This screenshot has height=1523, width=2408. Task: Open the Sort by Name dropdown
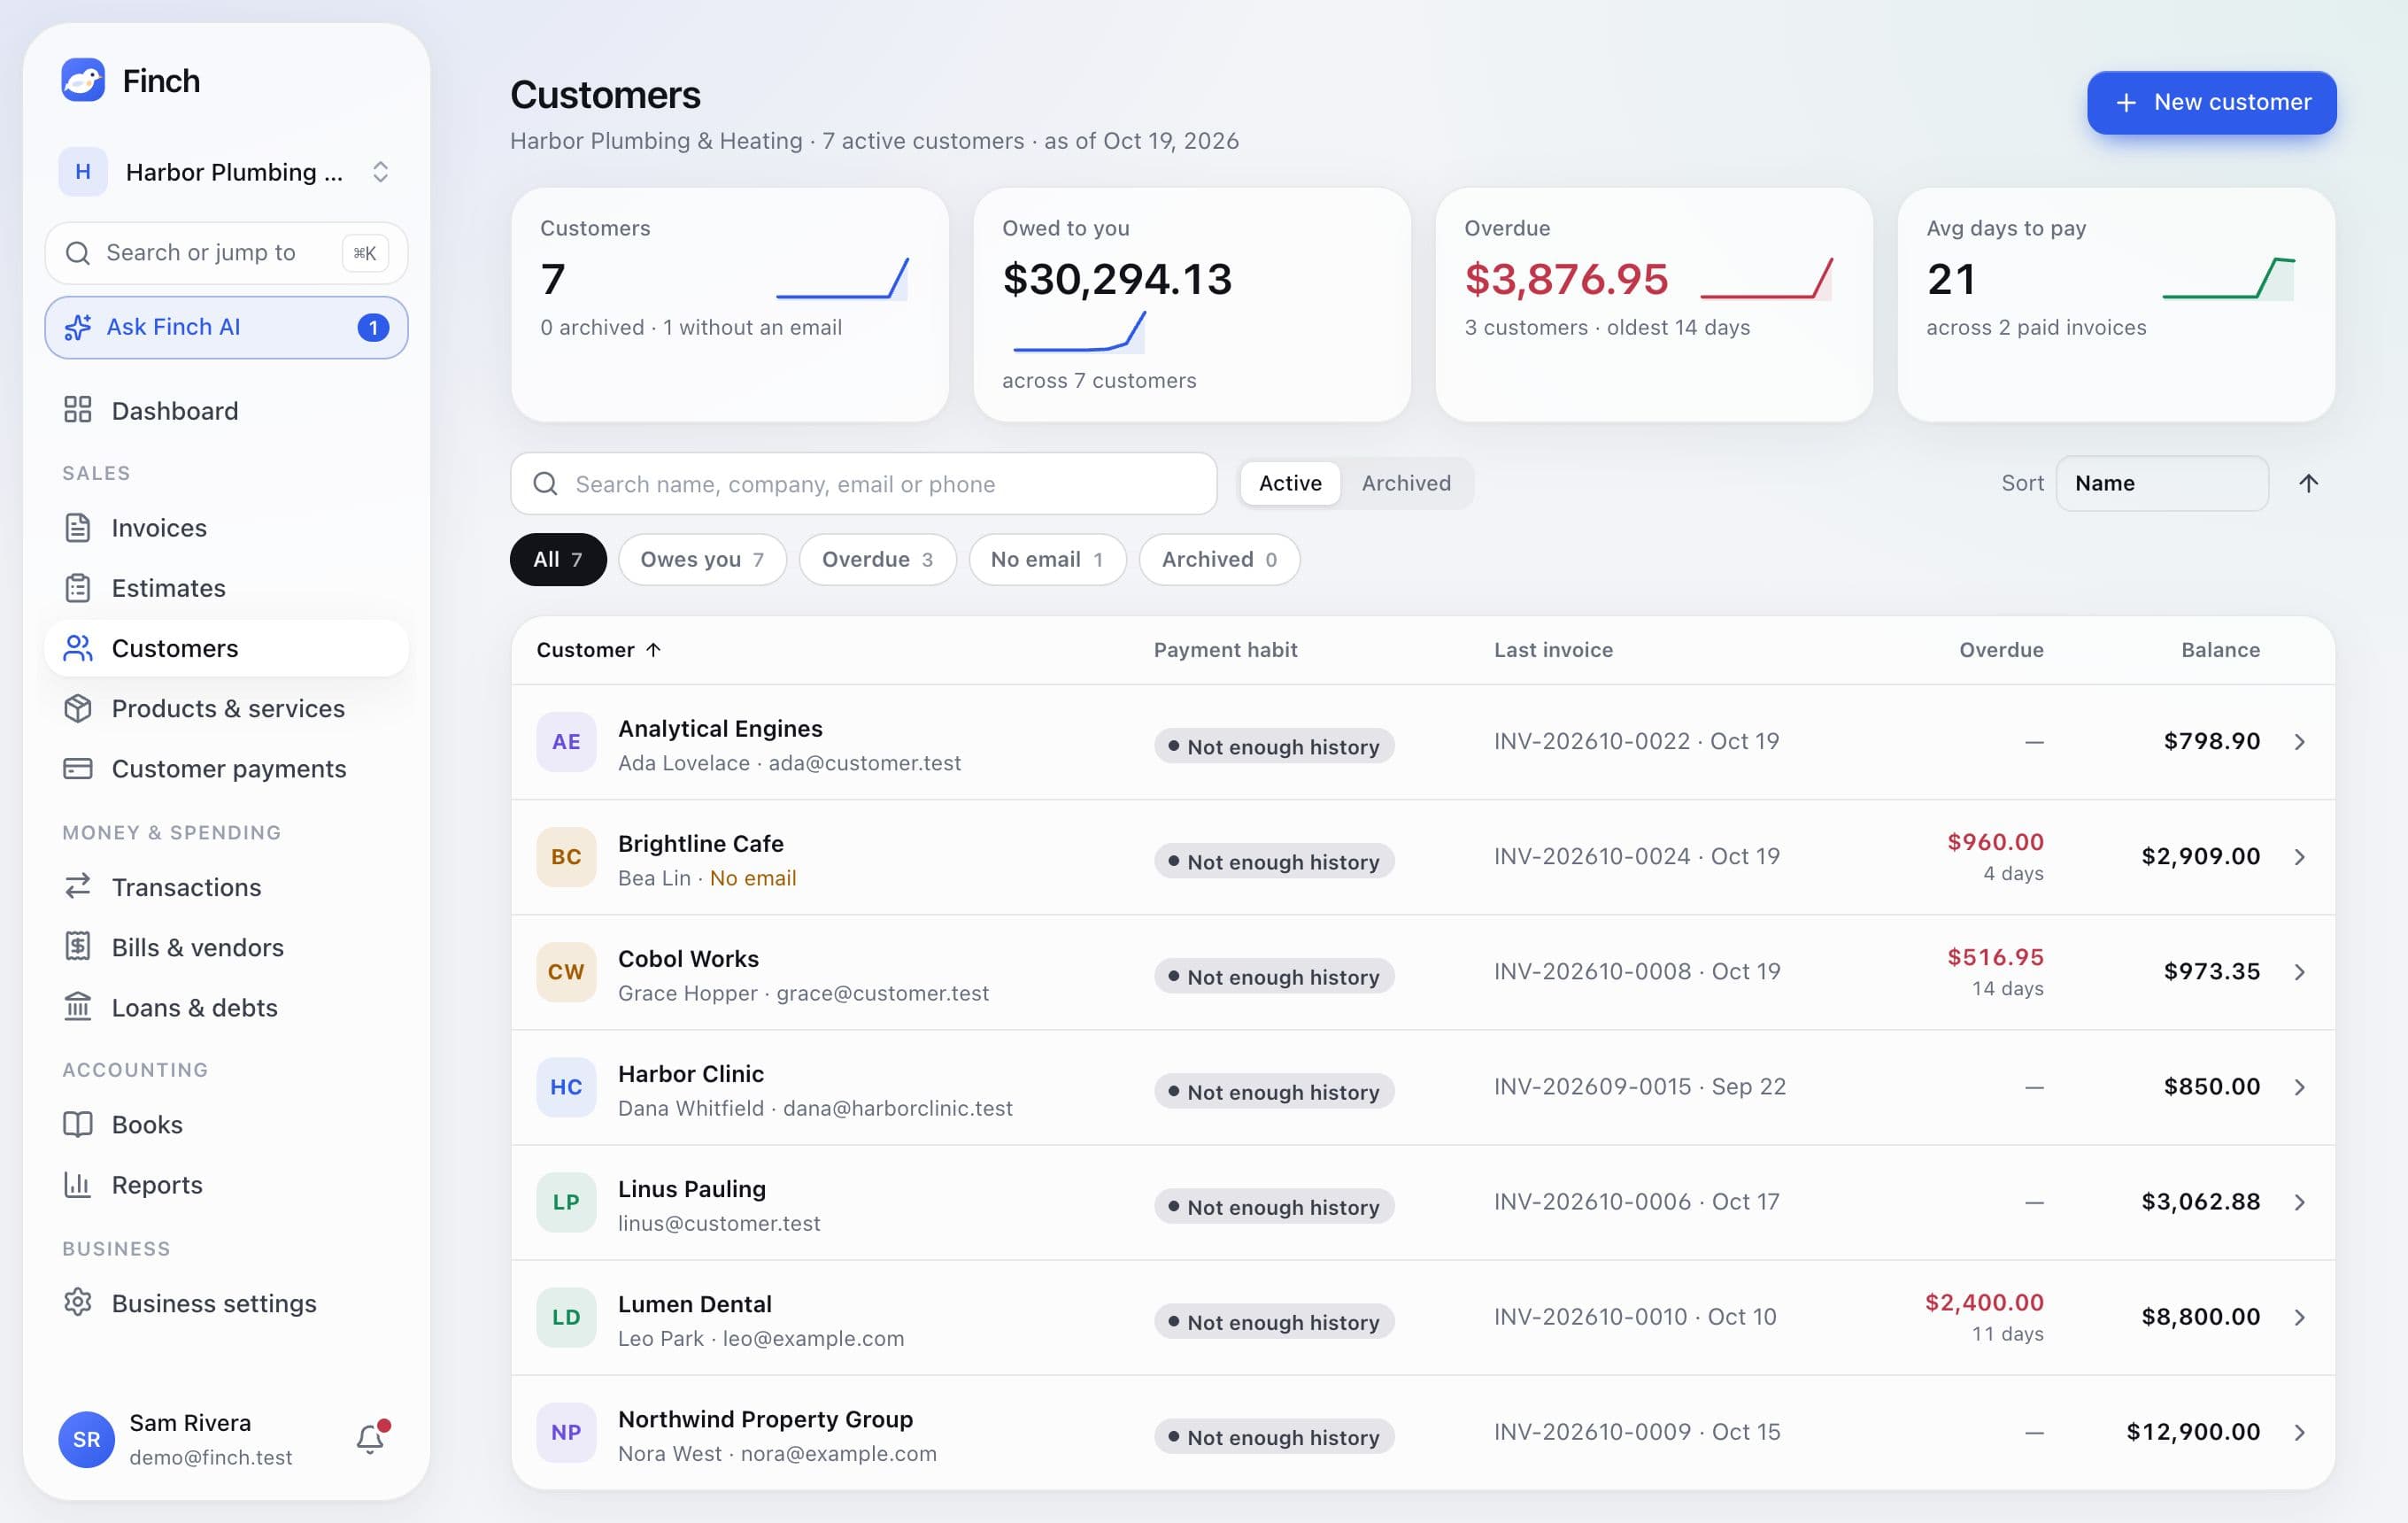click(2162, 483)
